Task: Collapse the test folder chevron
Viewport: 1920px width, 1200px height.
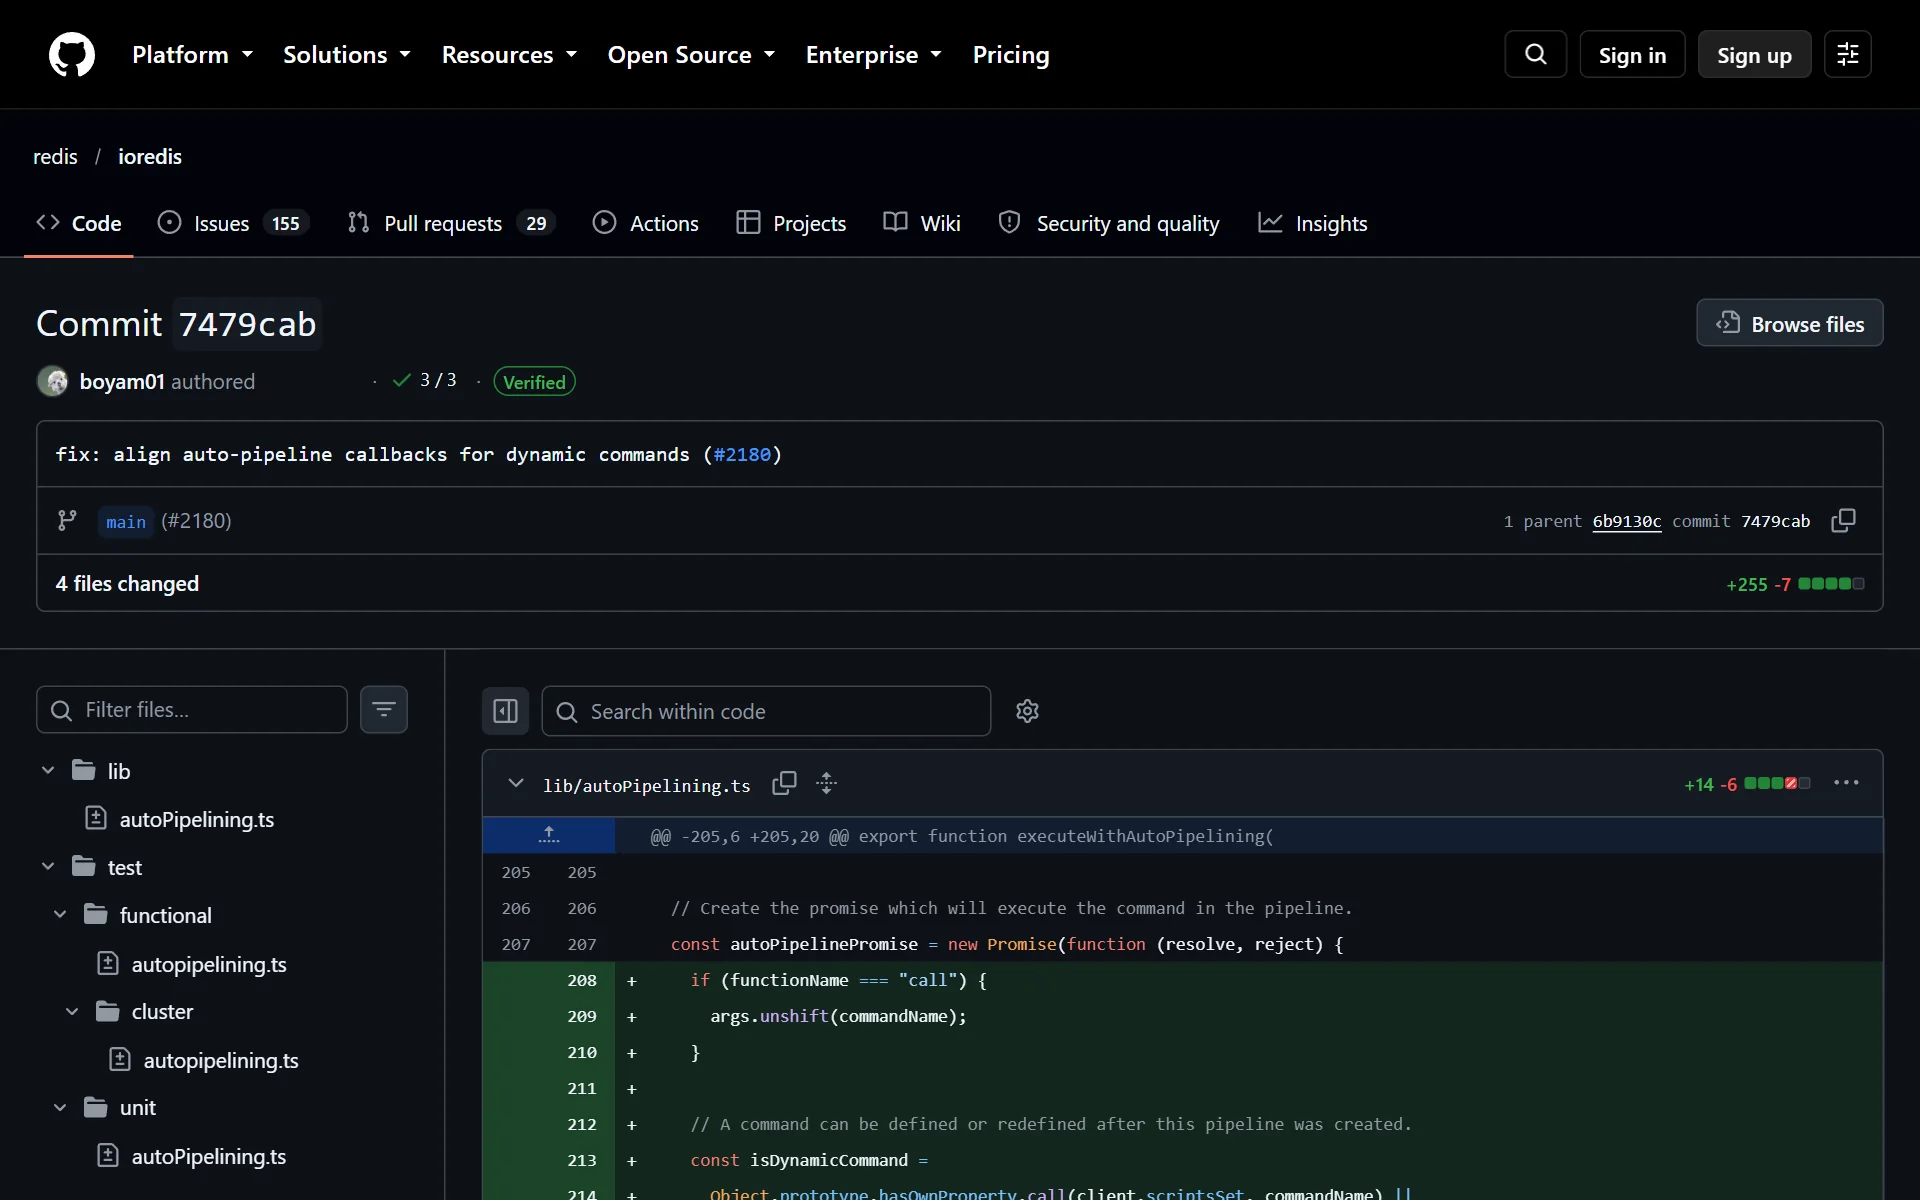Action: [48, 866]
